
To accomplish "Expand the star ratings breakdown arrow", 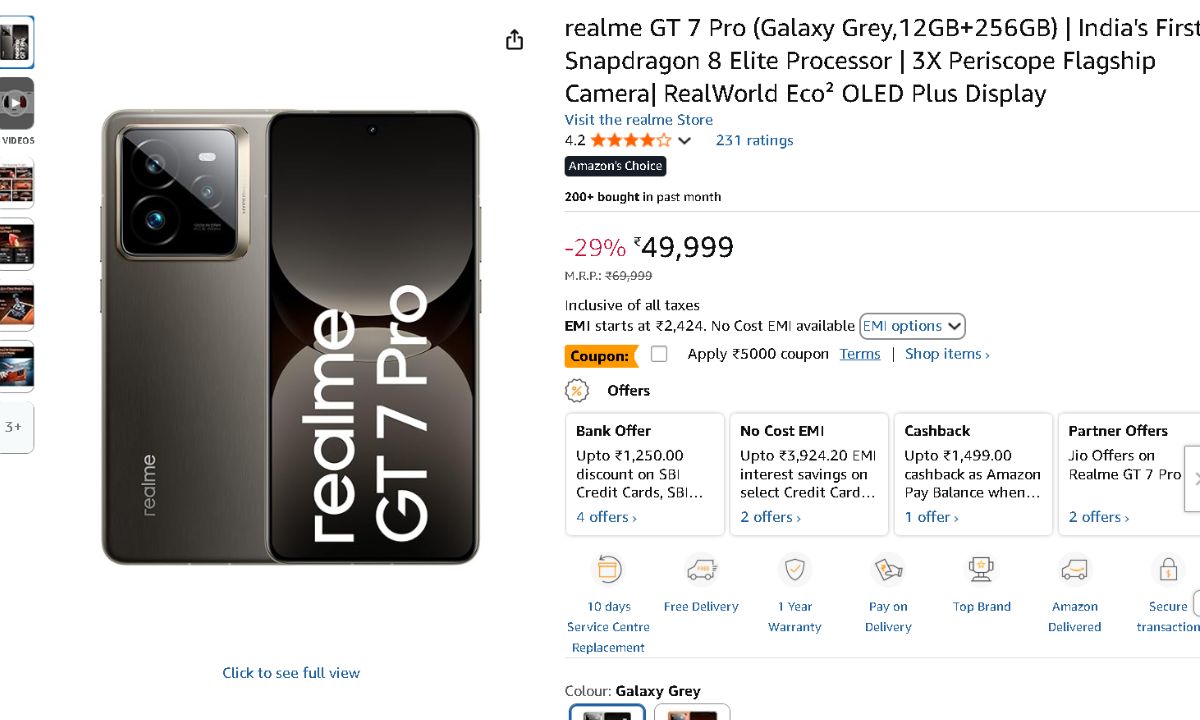I will click(x=685, y=141).
